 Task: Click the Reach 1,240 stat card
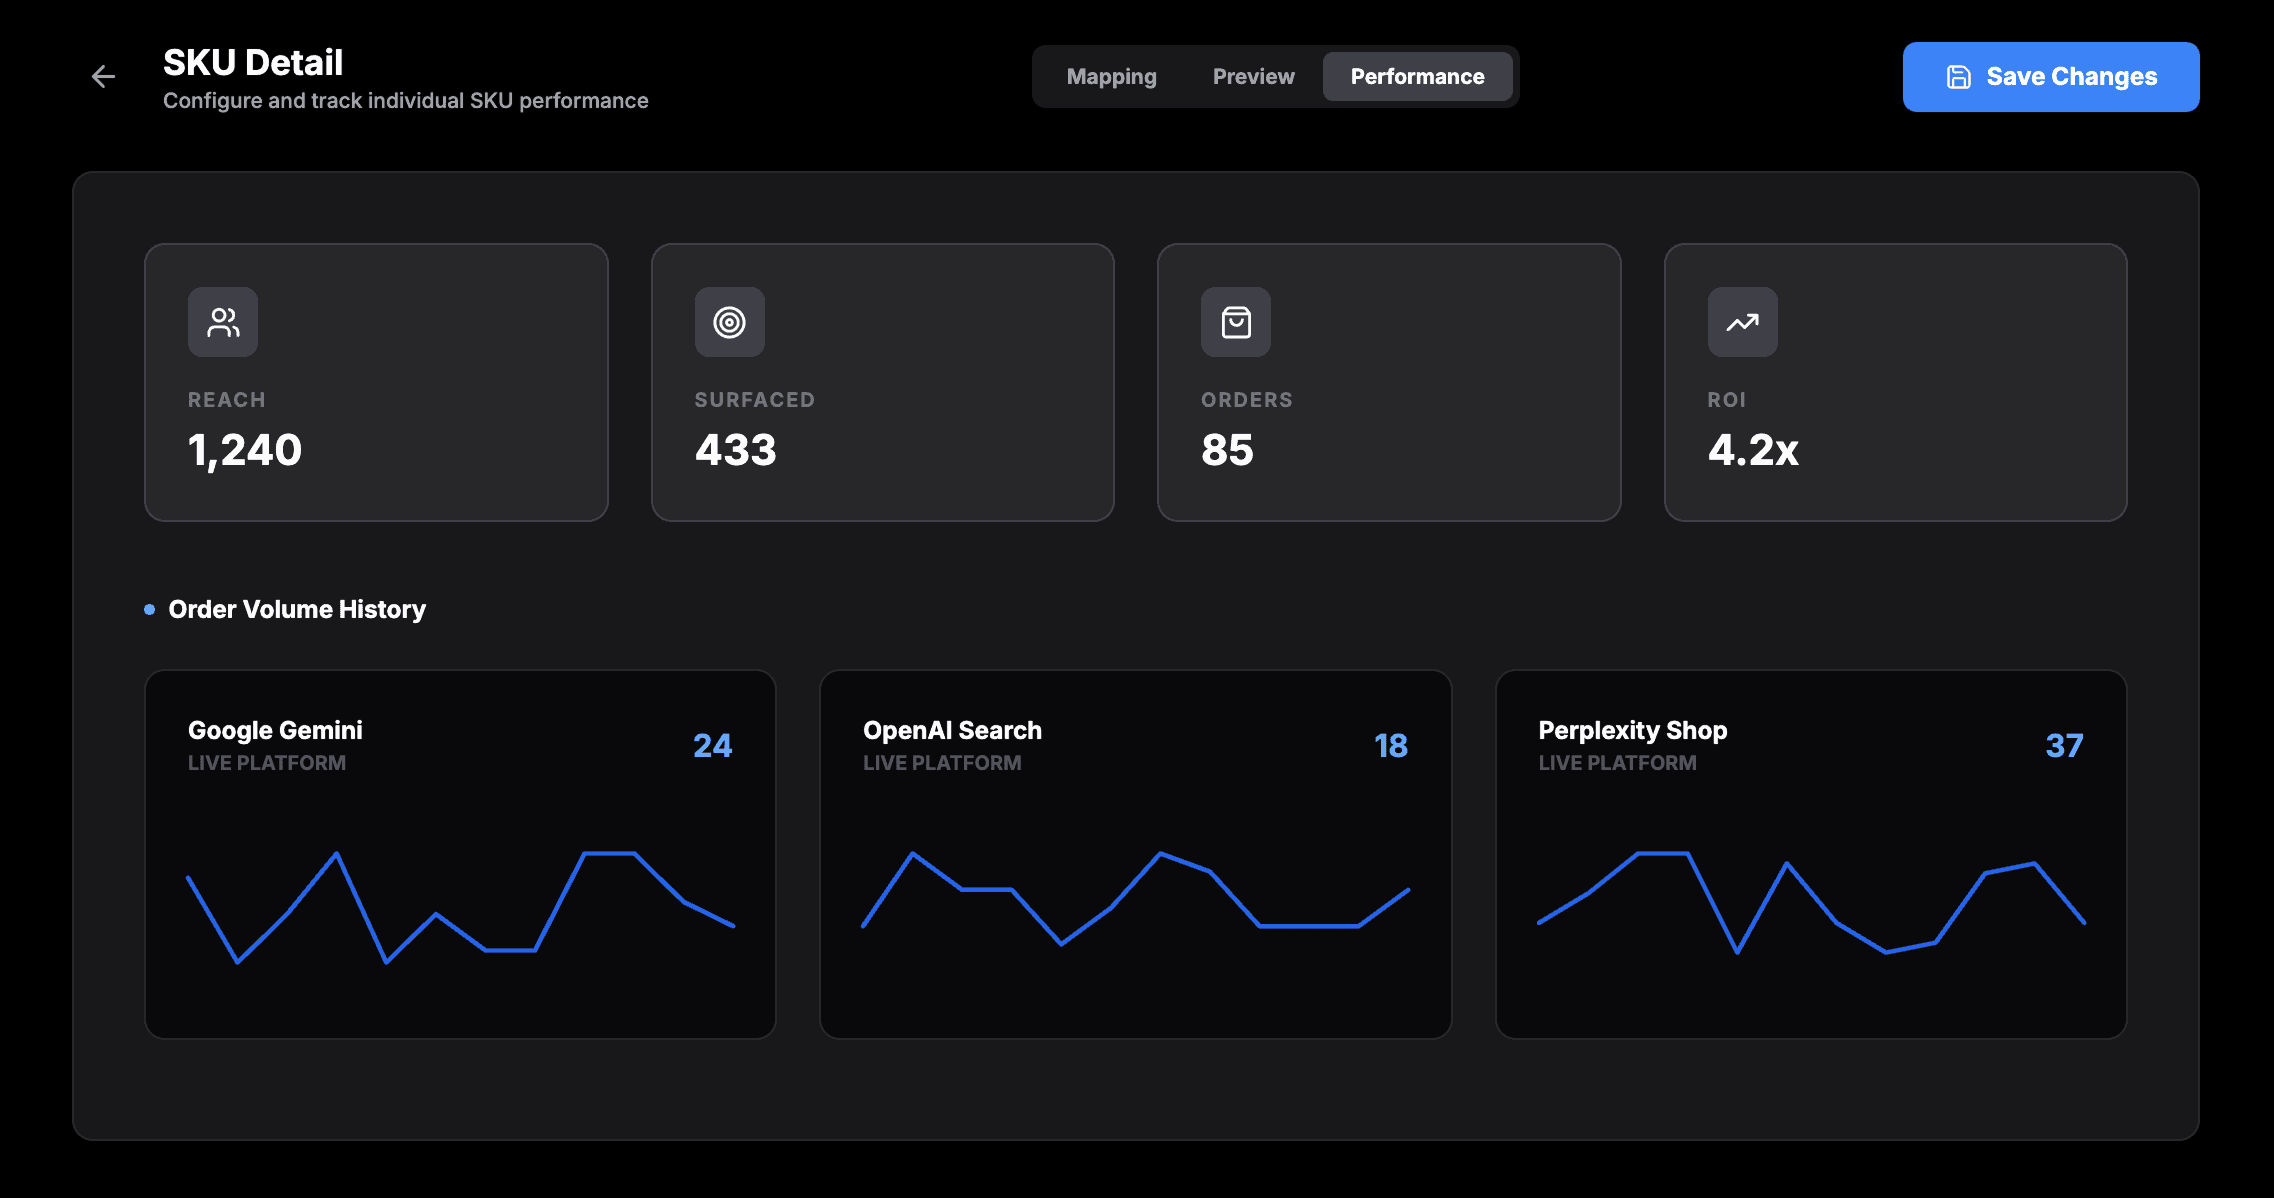(376, 382)
